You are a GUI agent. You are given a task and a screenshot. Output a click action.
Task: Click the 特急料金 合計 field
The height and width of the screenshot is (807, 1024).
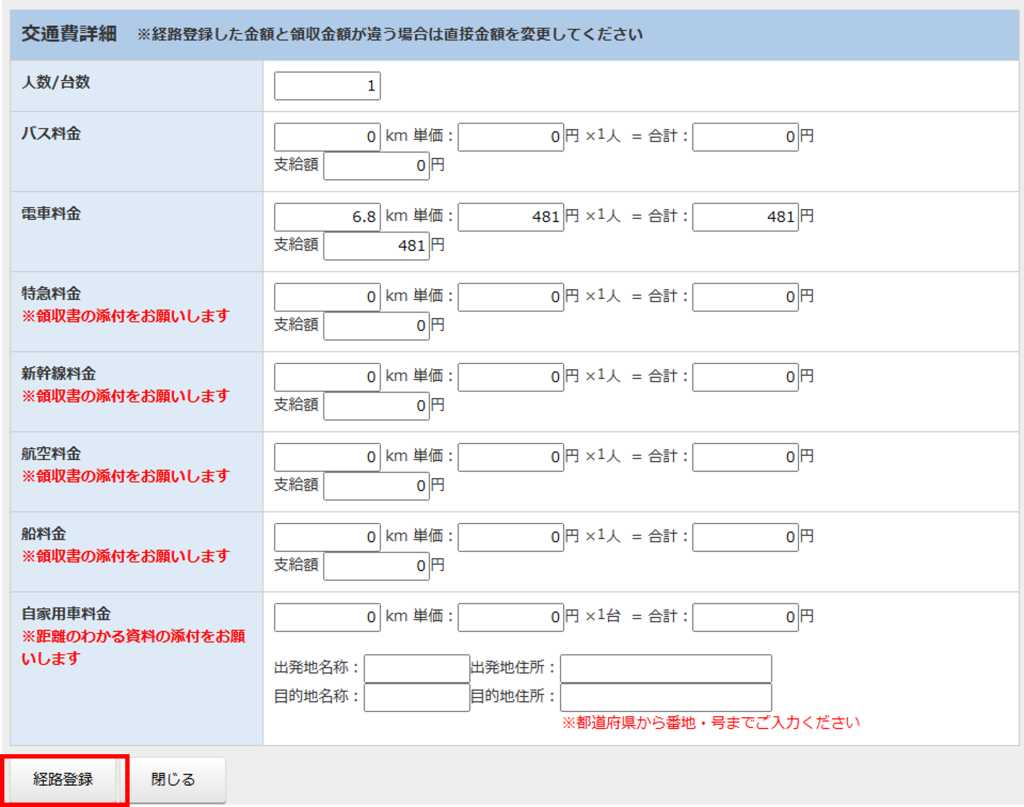[745, 297]
